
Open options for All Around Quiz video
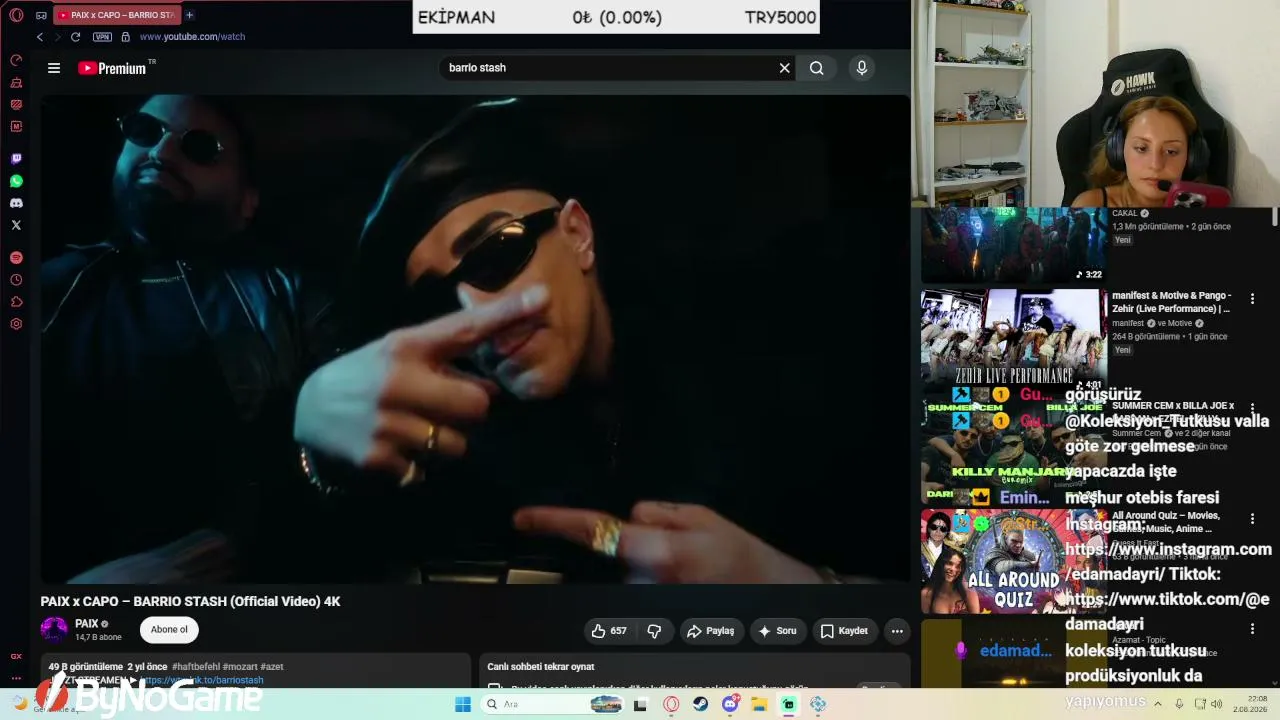[1252, 519]
